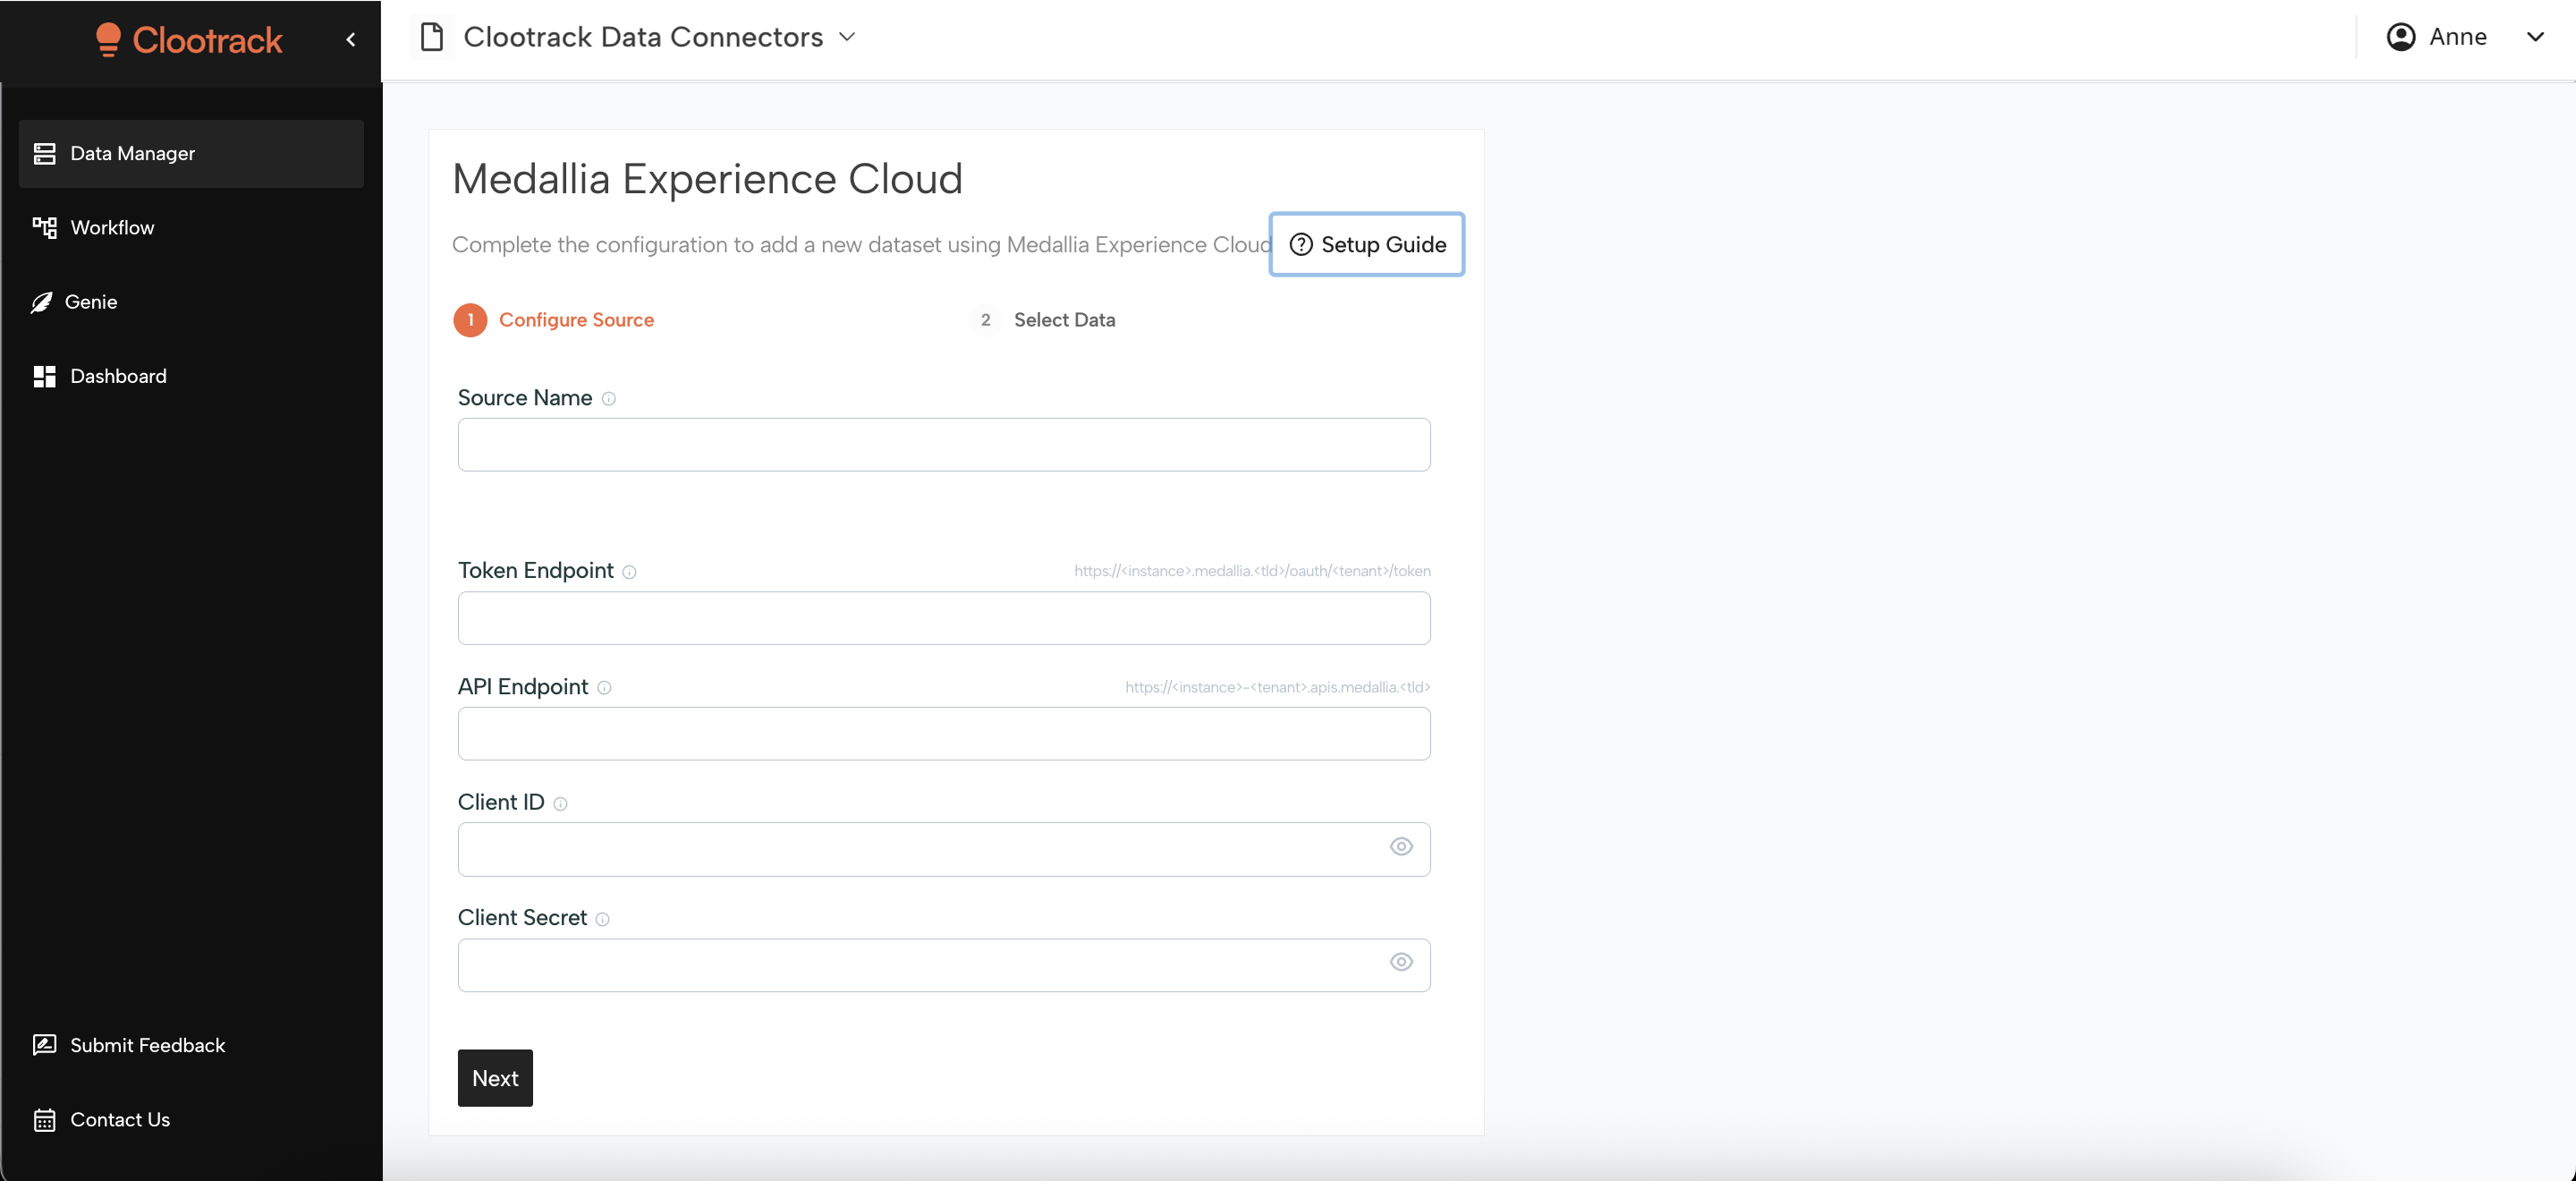
Task: Click the API Endpoint example URL hint
Action: (1277, 687)
